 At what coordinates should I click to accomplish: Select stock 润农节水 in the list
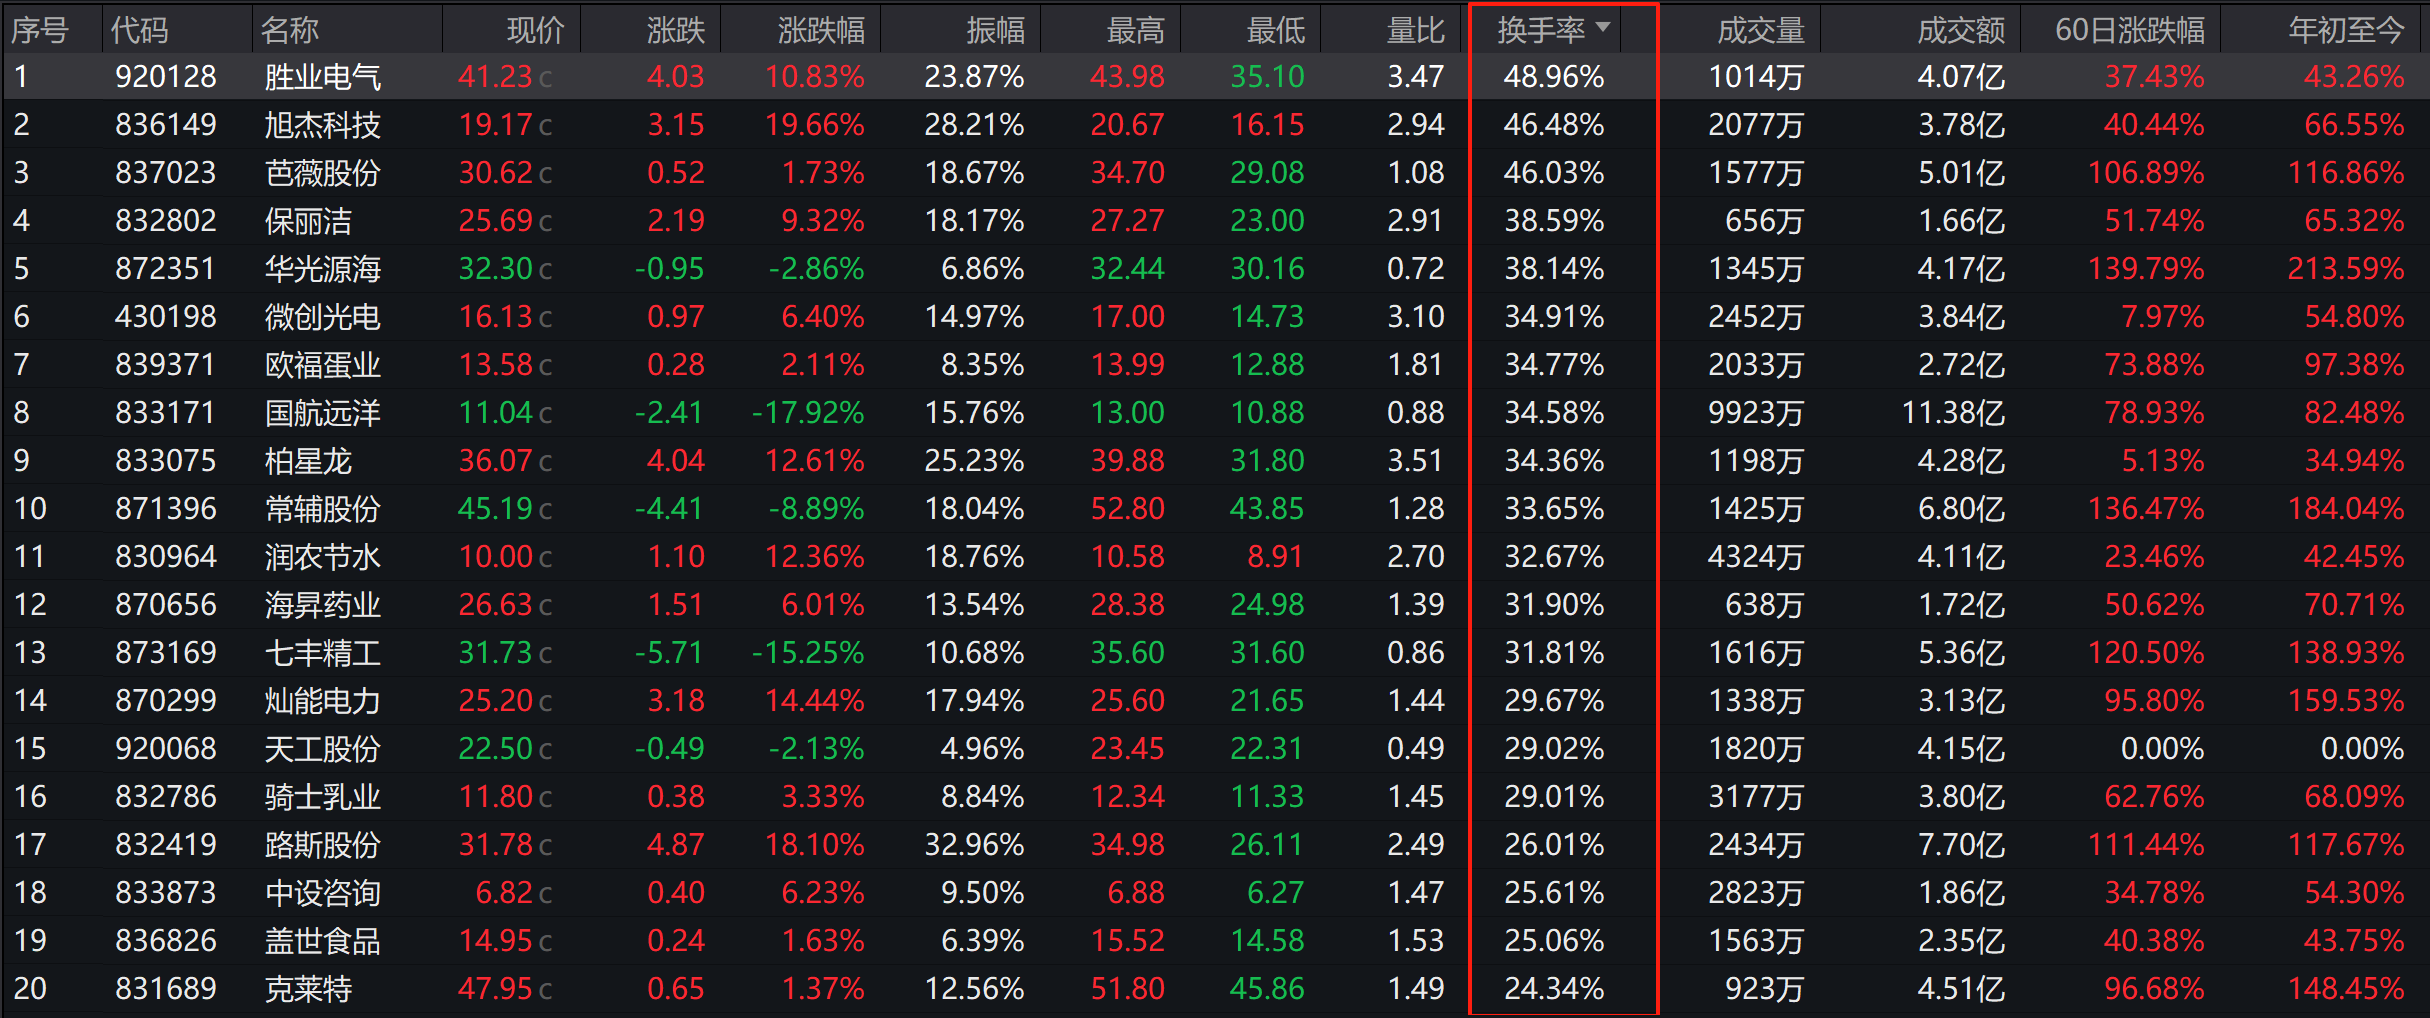tap(322, 557)
